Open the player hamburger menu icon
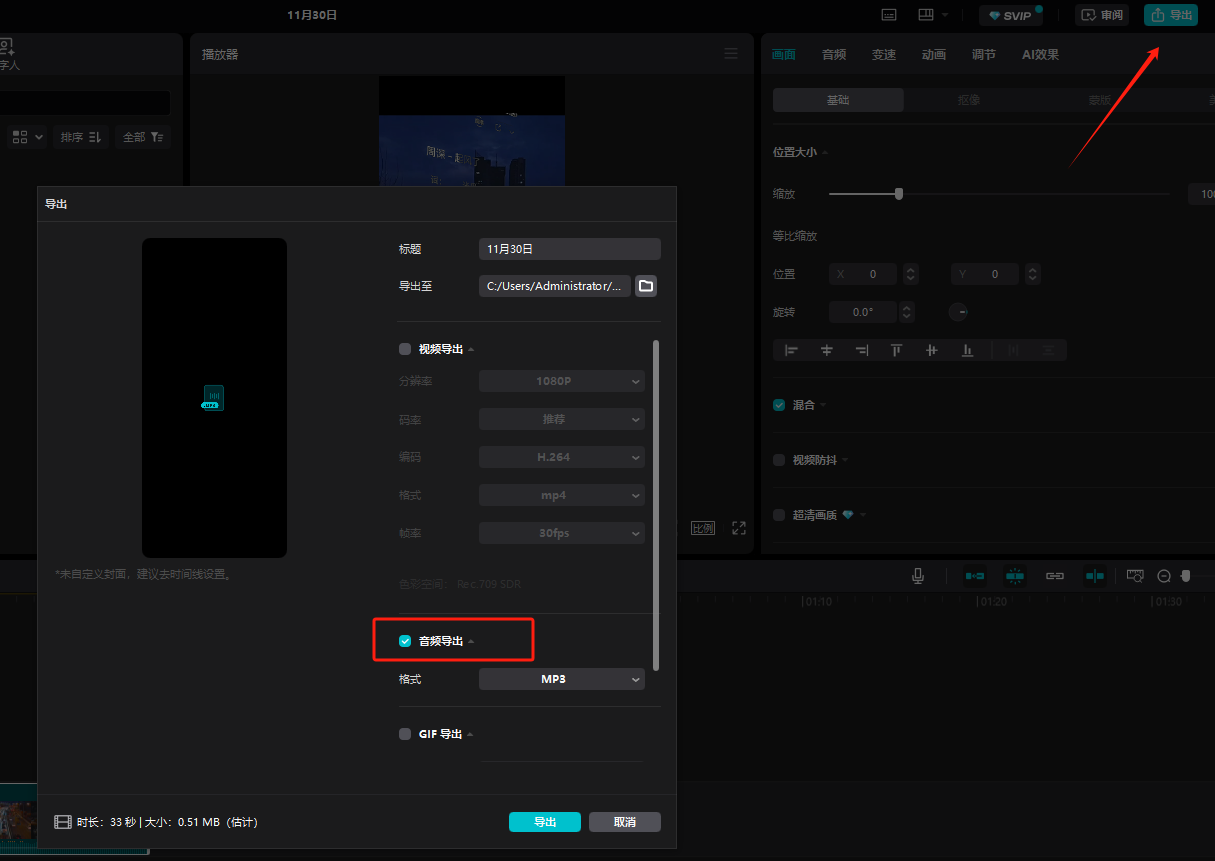The height and width of the screenshot is (861, 1215). tap(731, 54)
